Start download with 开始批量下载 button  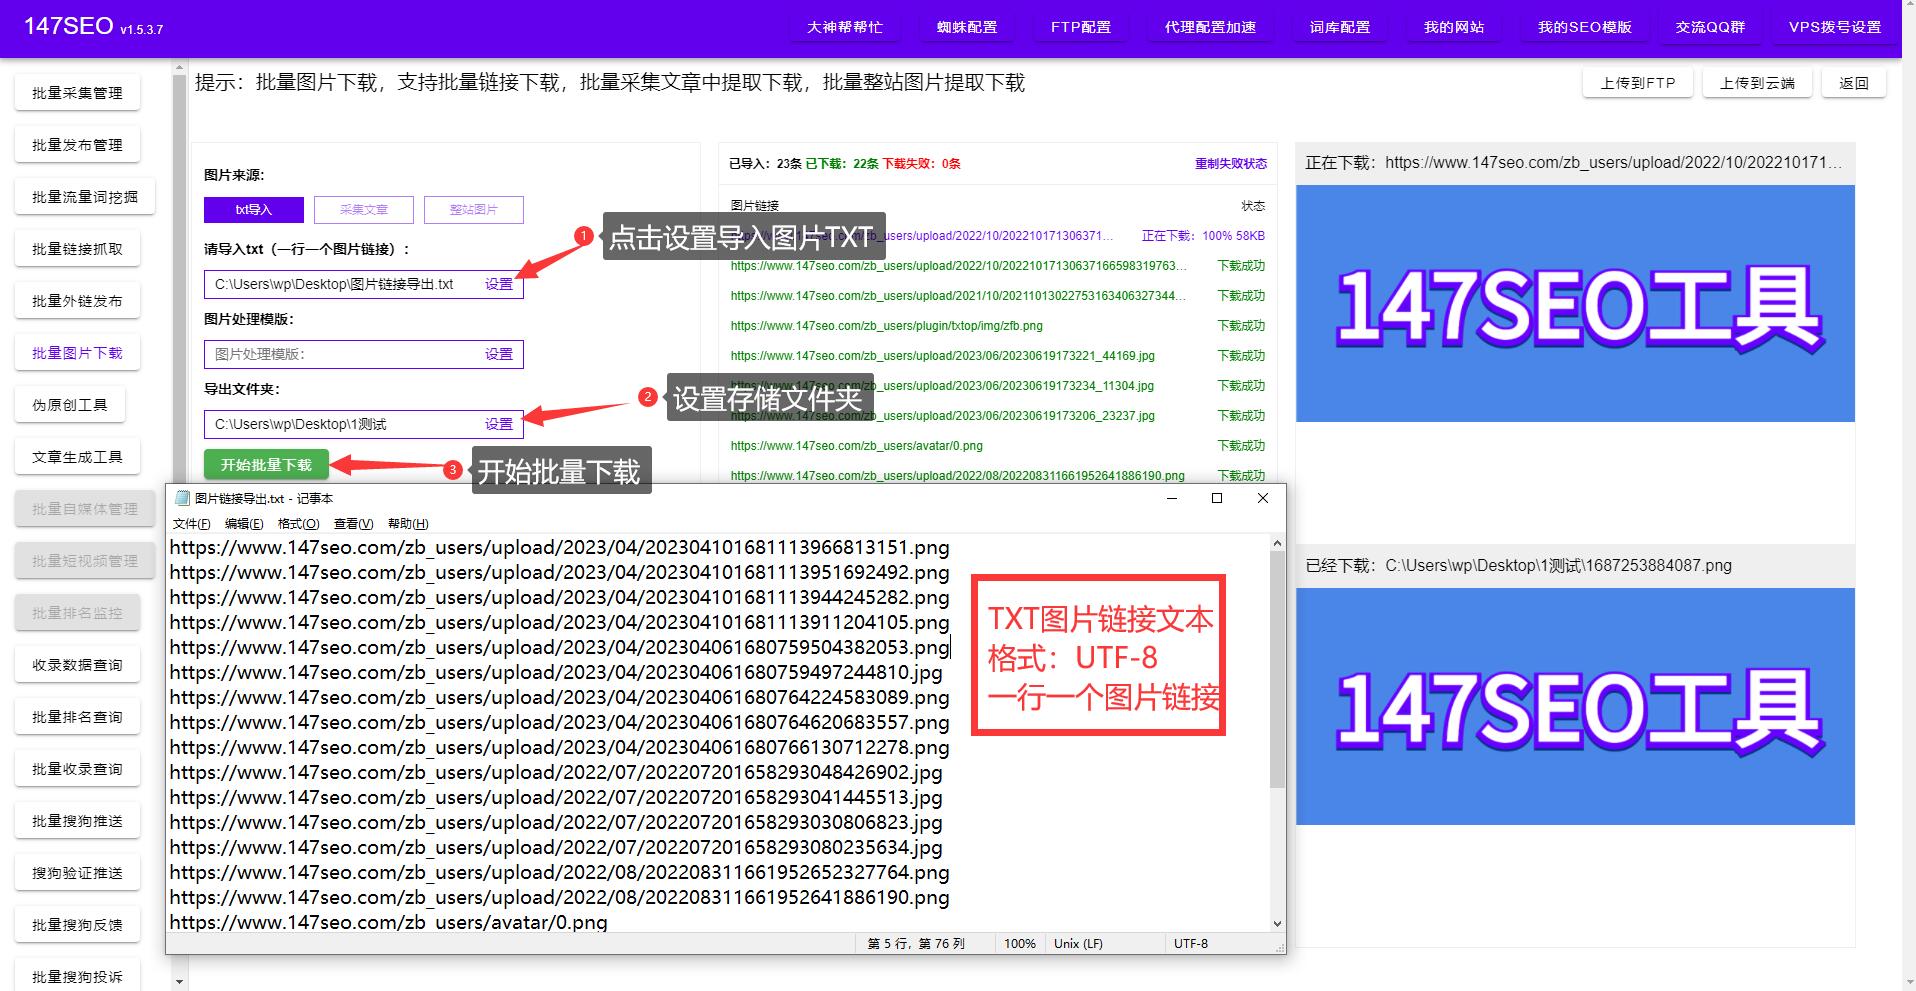click(266, 465)
